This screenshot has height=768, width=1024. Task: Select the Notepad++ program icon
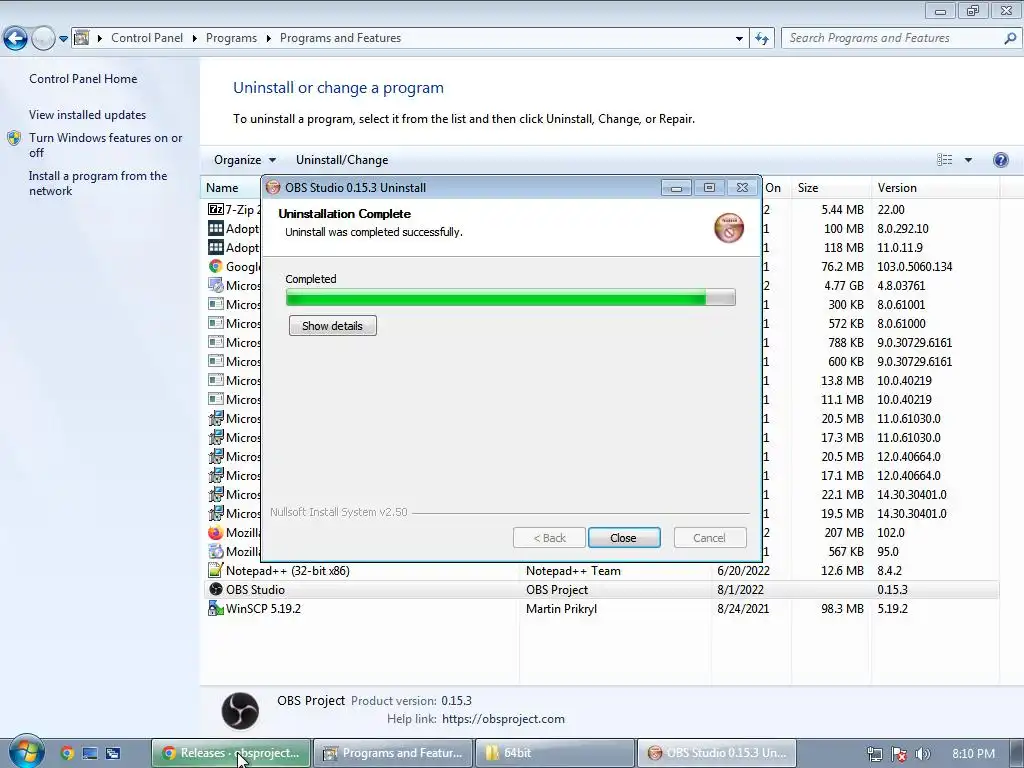[216, 570]
